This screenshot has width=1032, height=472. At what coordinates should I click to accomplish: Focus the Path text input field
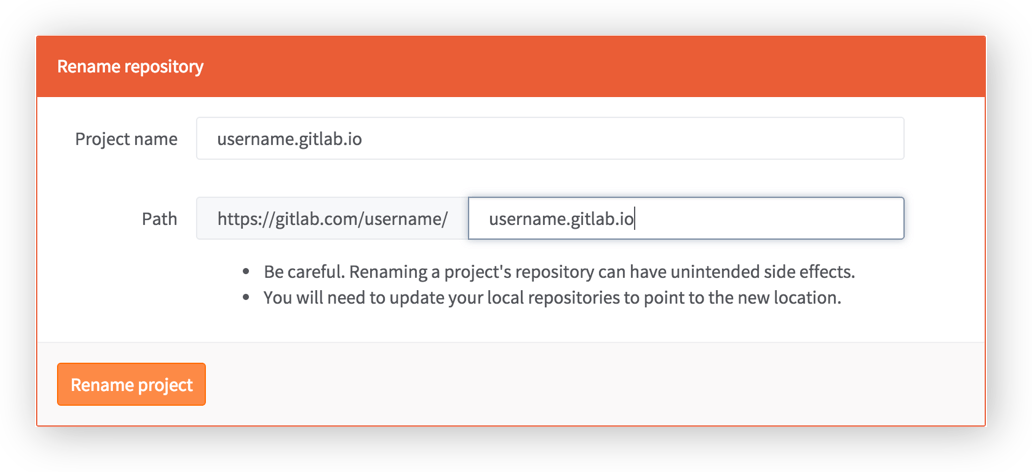(x=686, y=219)
